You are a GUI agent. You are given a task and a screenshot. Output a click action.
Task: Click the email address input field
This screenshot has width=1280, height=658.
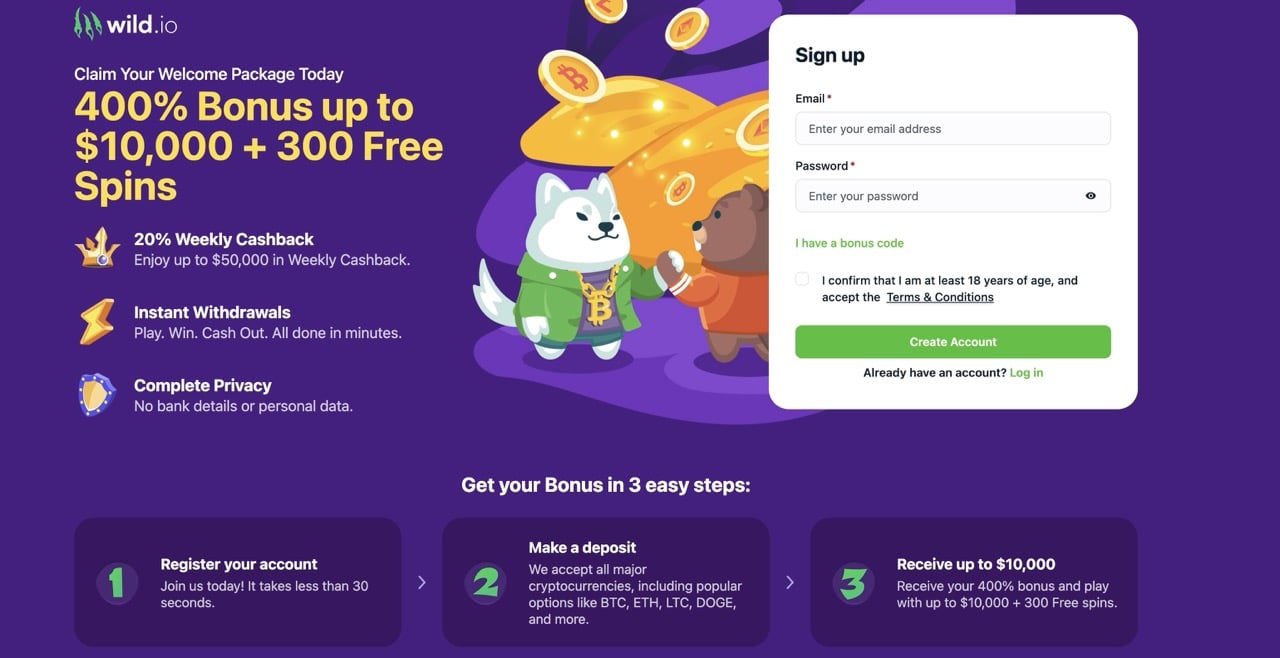(x=952, y=128)
